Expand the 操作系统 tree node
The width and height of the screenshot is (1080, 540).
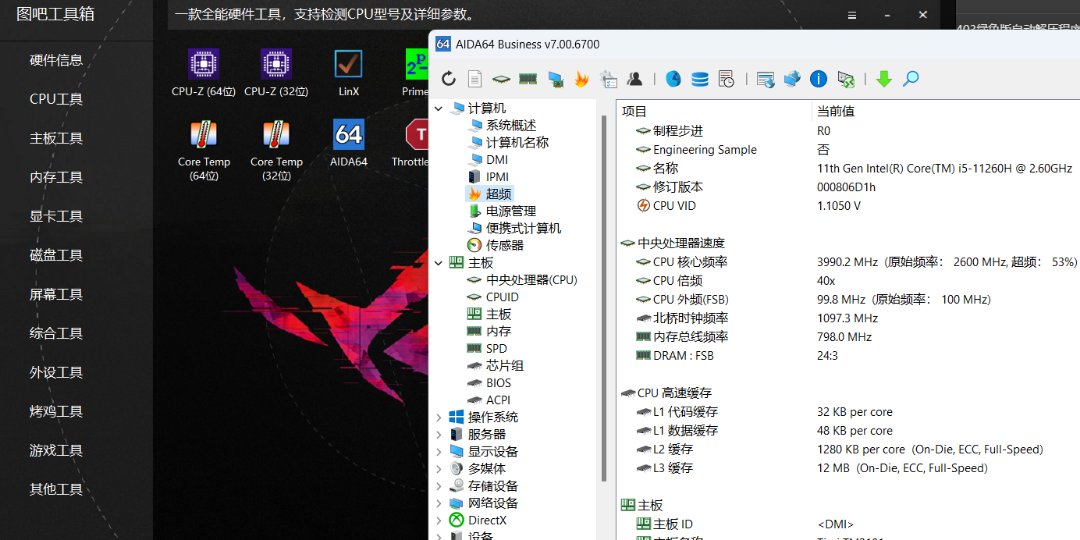[439, 417]
